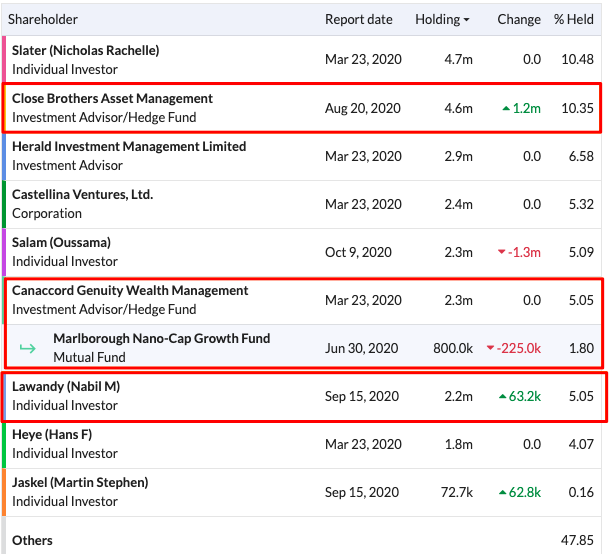
Task: Click the Shareholder column header
Action: (x=43, y=19)
